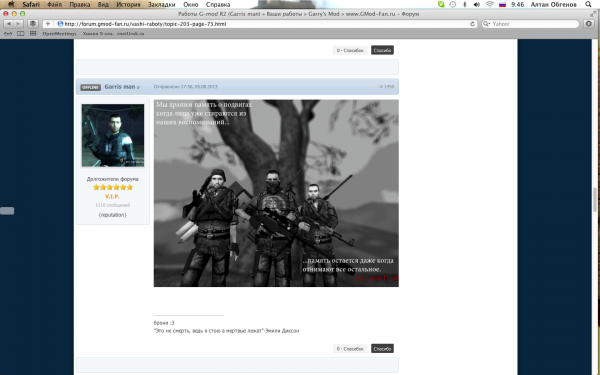Click the iCloud tabs button in toolbar
The height and width of the screenshot is (375, 600).
33,24
